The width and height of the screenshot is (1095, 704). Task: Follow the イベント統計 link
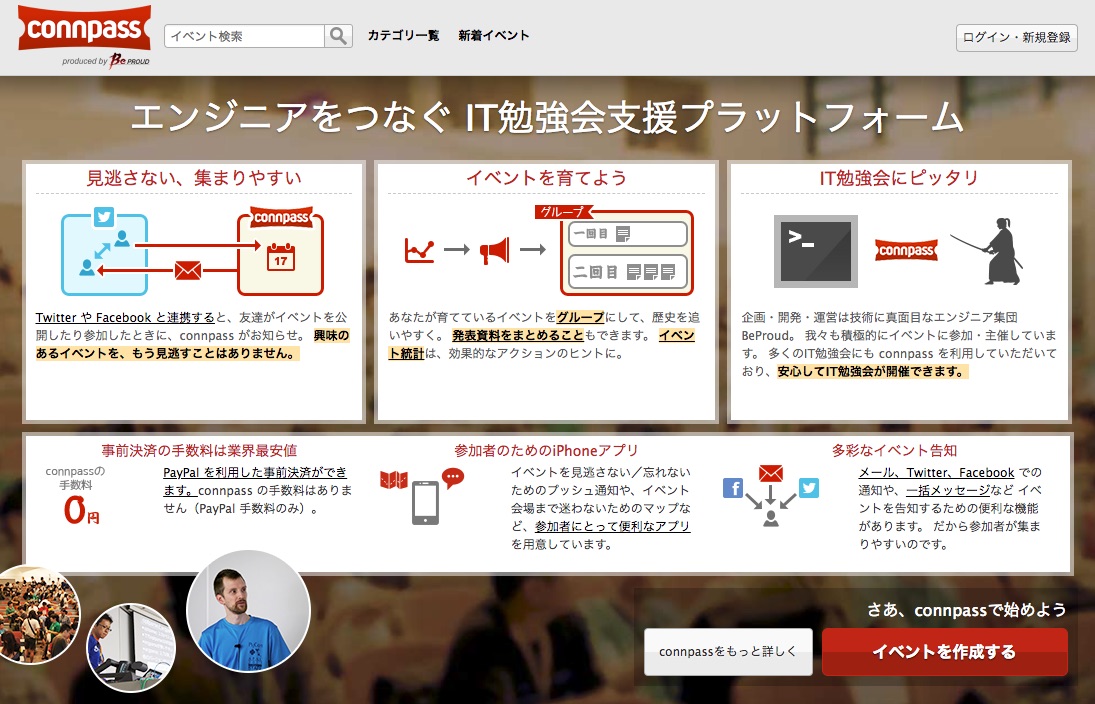click(541, 344)
